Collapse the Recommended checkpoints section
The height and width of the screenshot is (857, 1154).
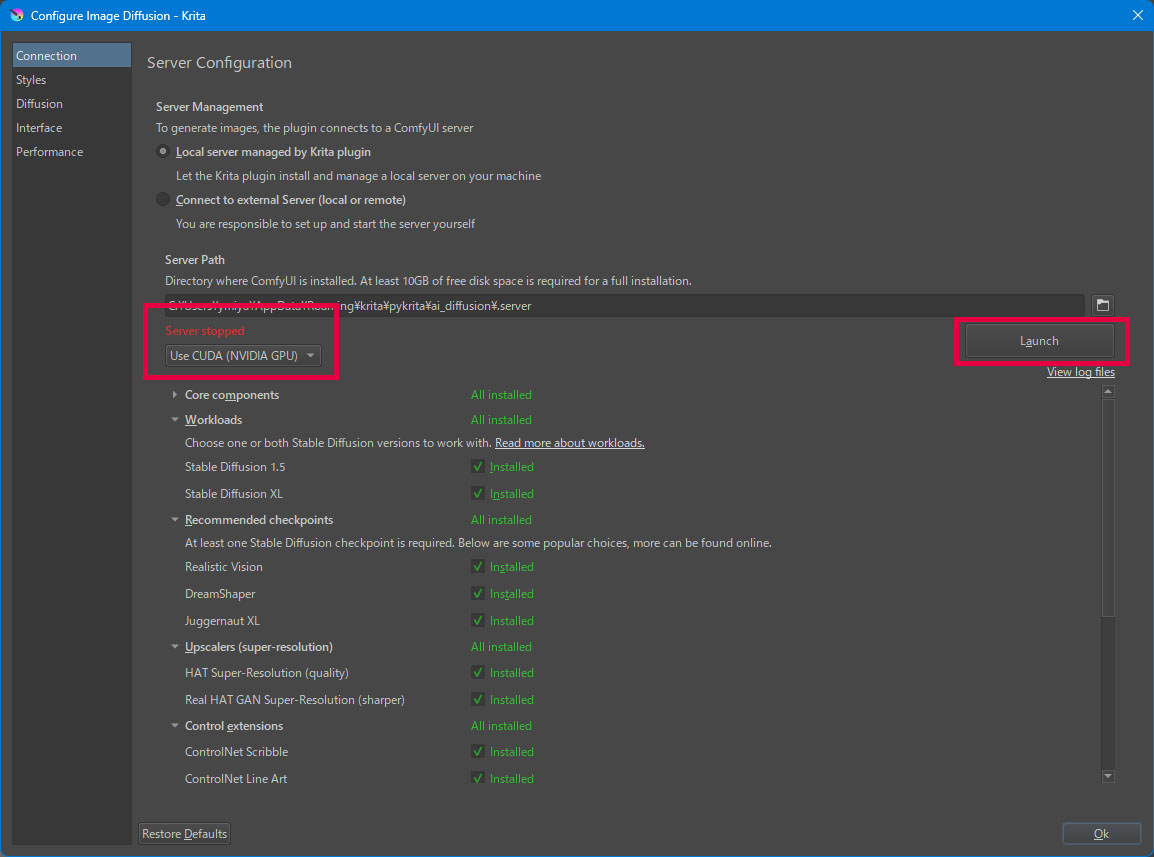point(174,520)
